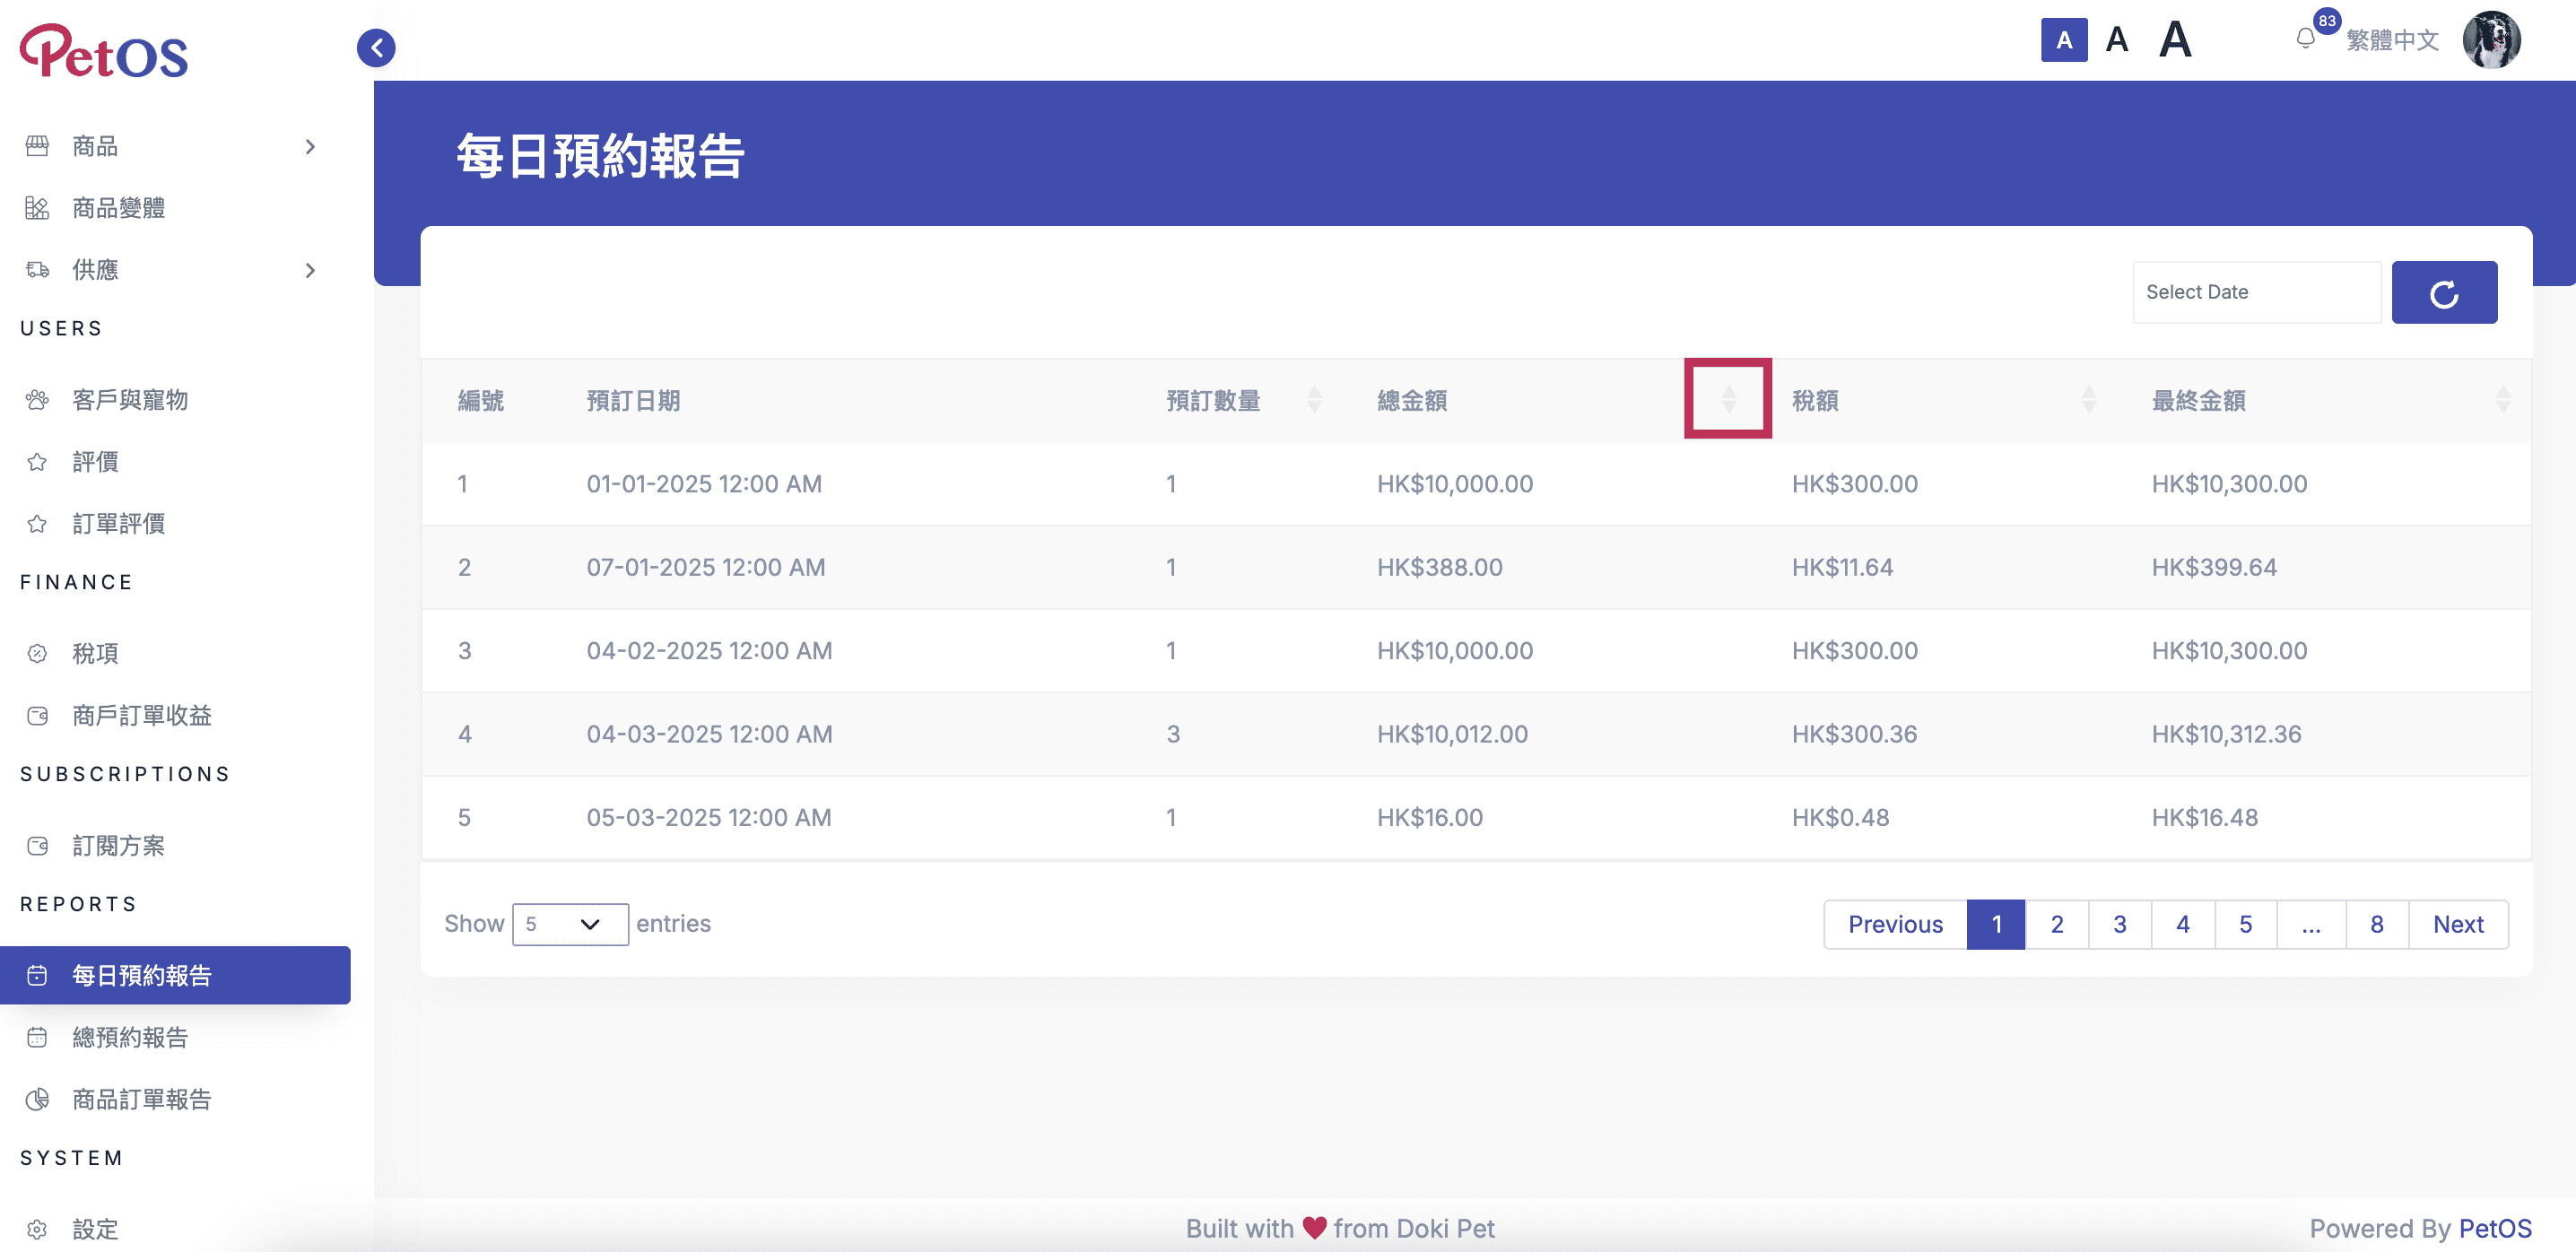Click date 01-01-2025 12:00 AM cell
The image size is (2576, 1252).
tap(703, 484)
